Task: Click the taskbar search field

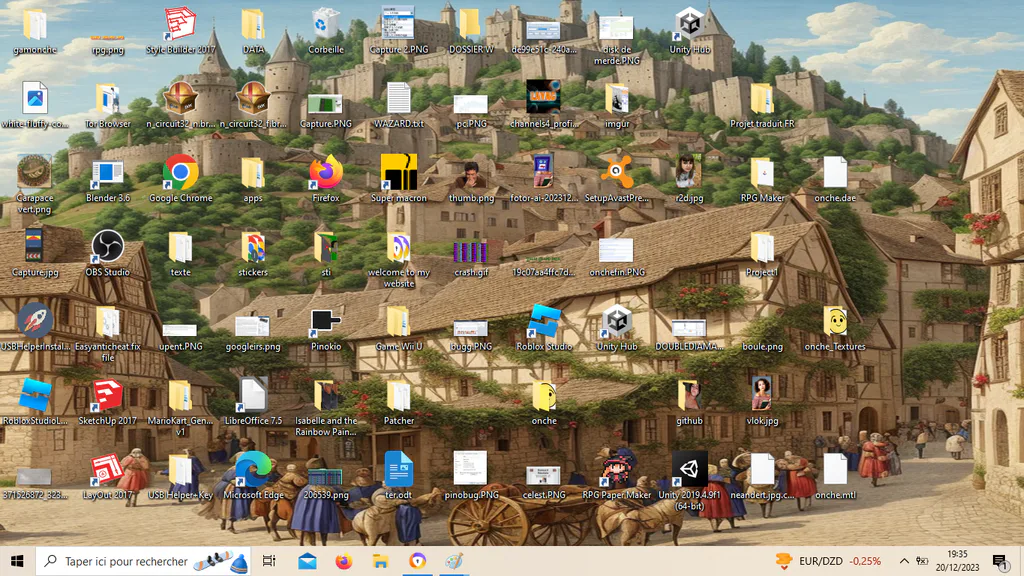Action: [142, 561]
